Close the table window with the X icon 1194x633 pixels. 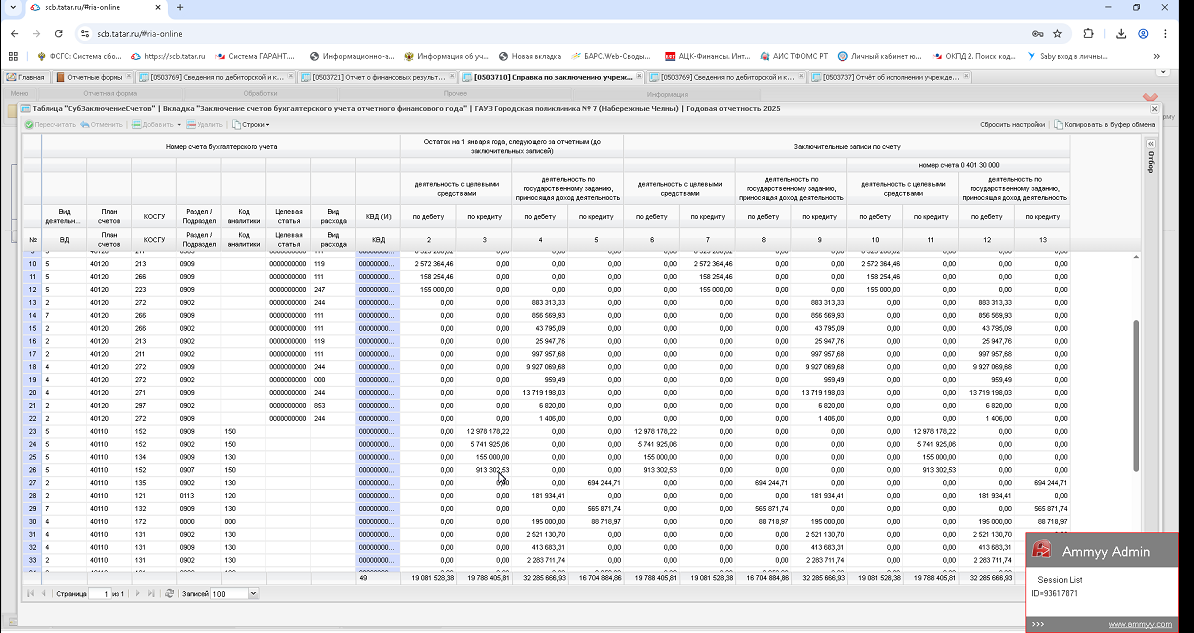(1154, 108)
